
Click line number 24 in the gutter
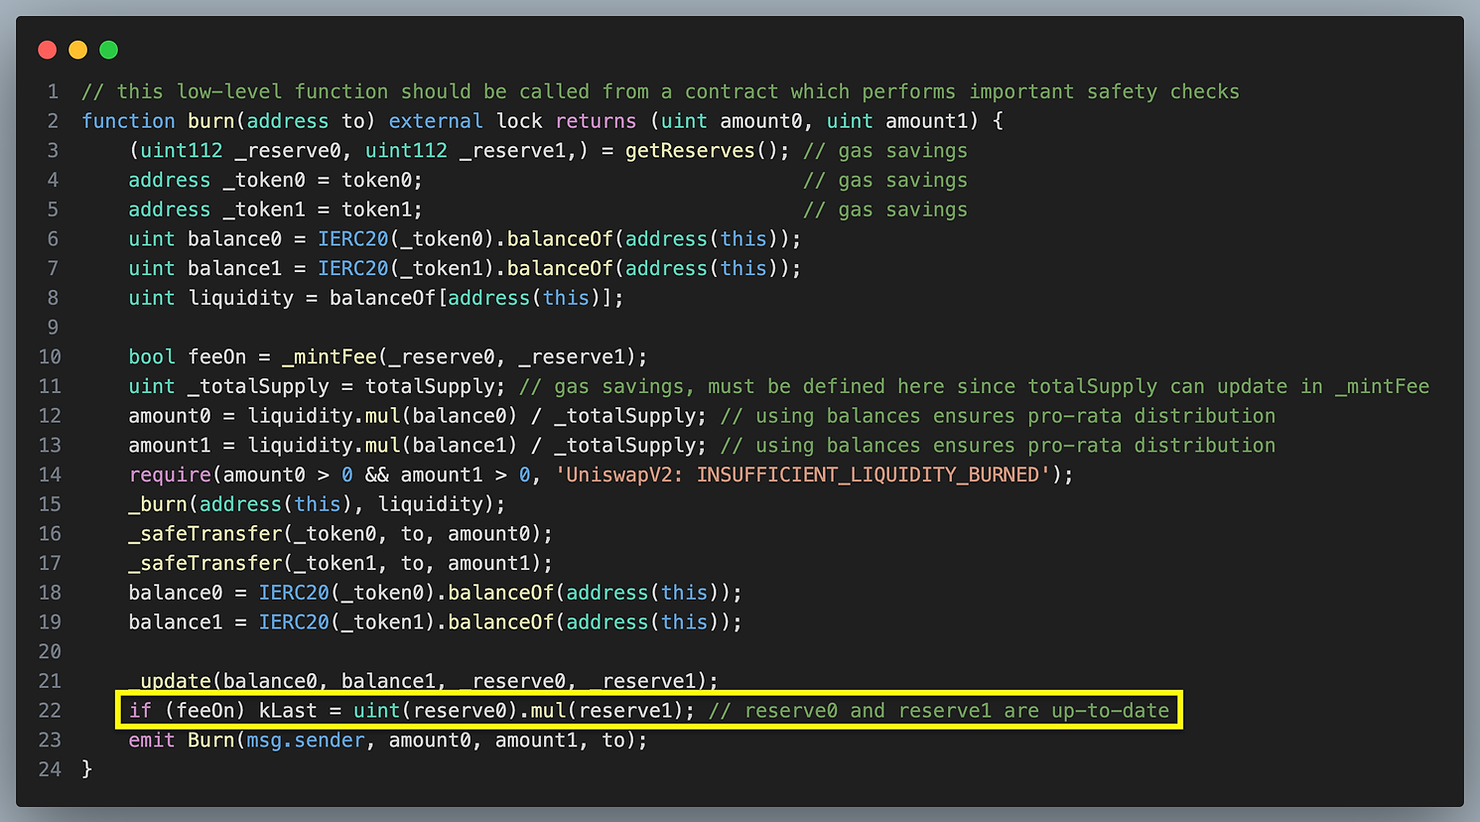[x=50, y=770]
